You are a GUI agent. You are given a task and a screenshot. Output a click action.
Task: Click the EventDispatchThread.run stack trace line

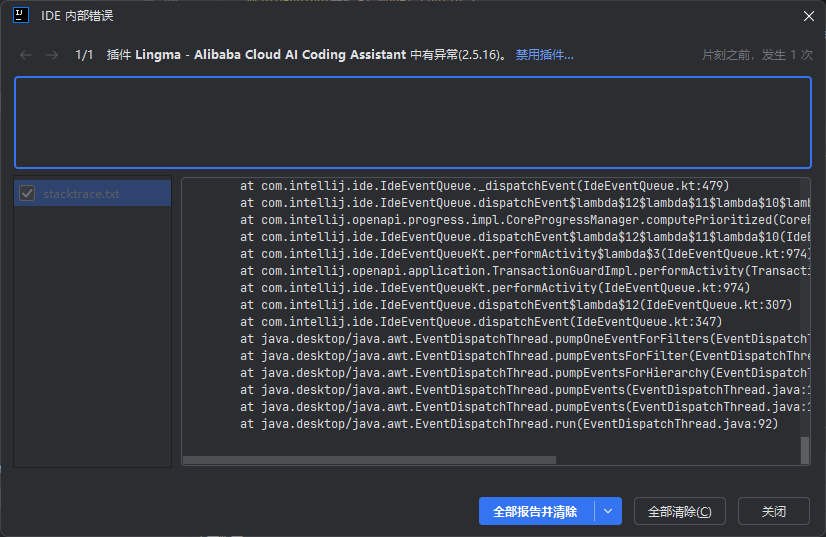tap(509, 424)
